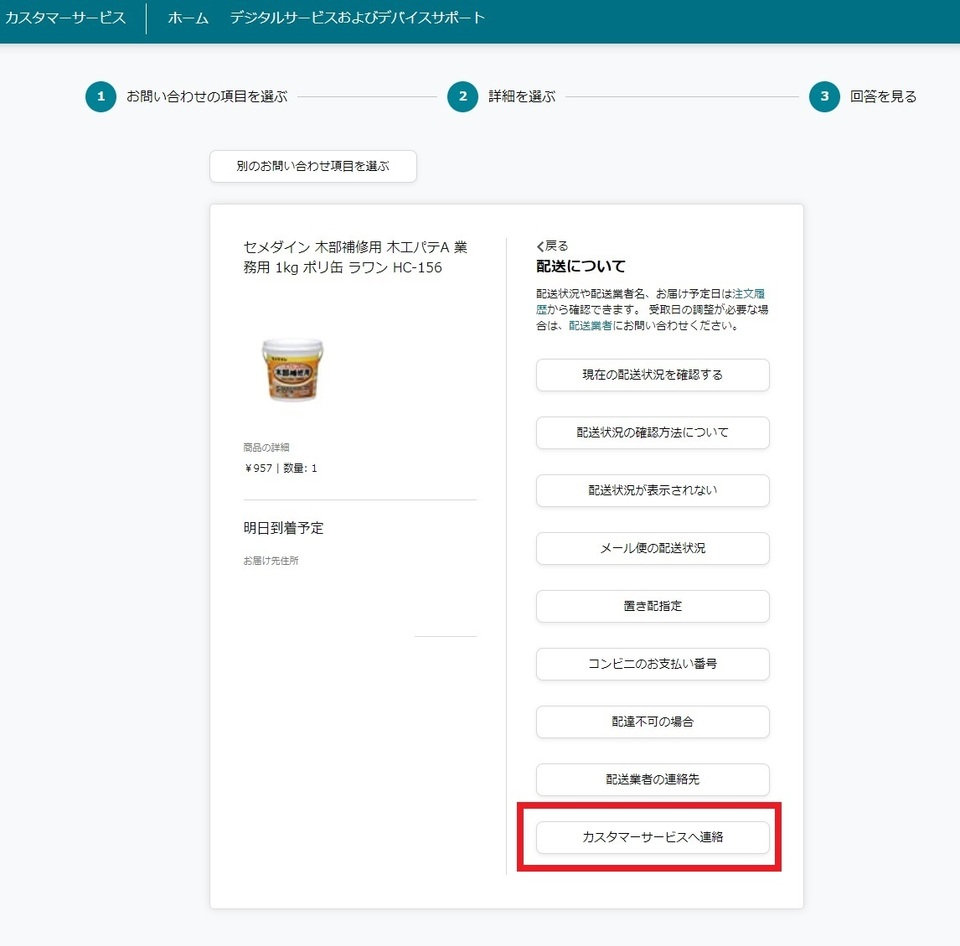
Task: Click コンビニのお支払い番号 button
Action: 653,664
